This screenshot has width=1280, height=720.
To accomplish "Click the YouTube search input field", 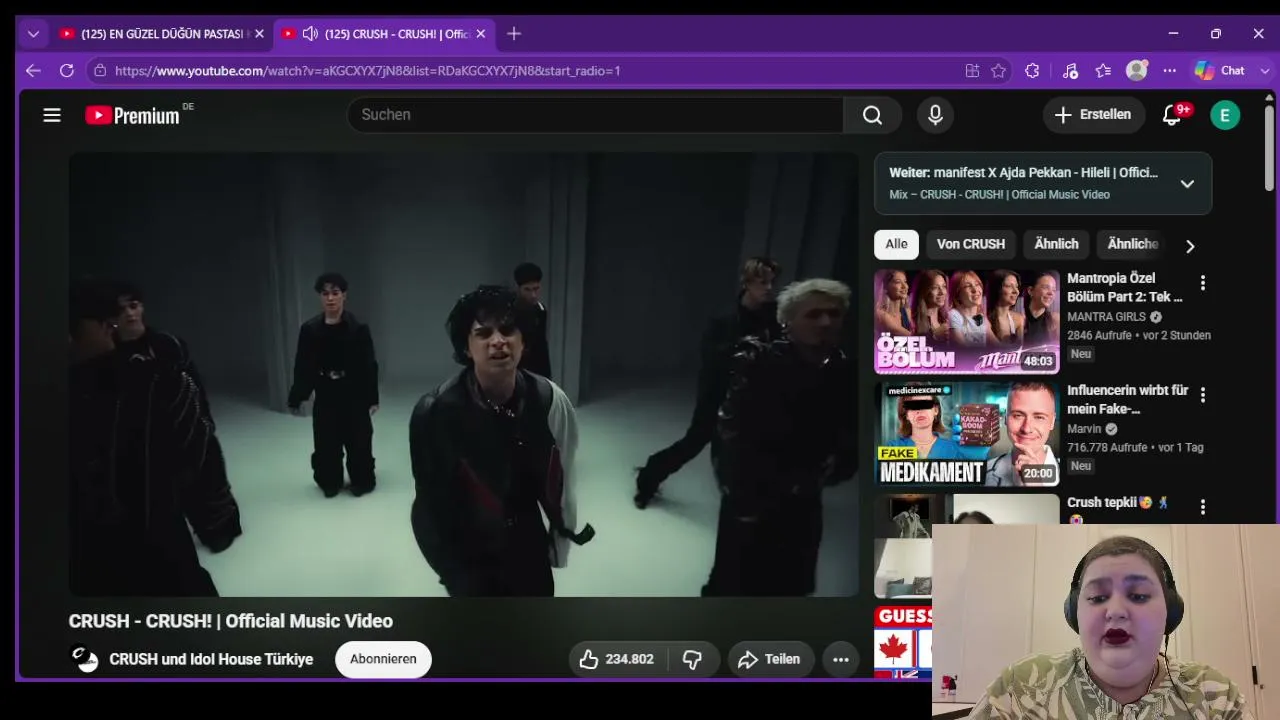I will click(x=595, y=115).
